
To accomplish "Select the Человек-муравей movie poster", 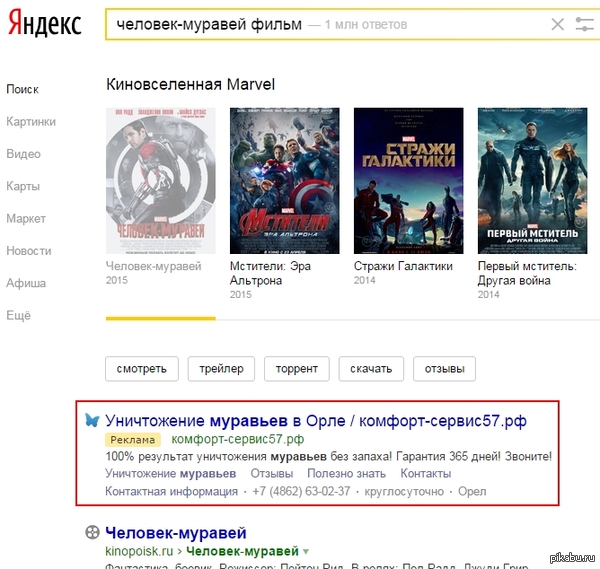I will (x=161, y=181).
